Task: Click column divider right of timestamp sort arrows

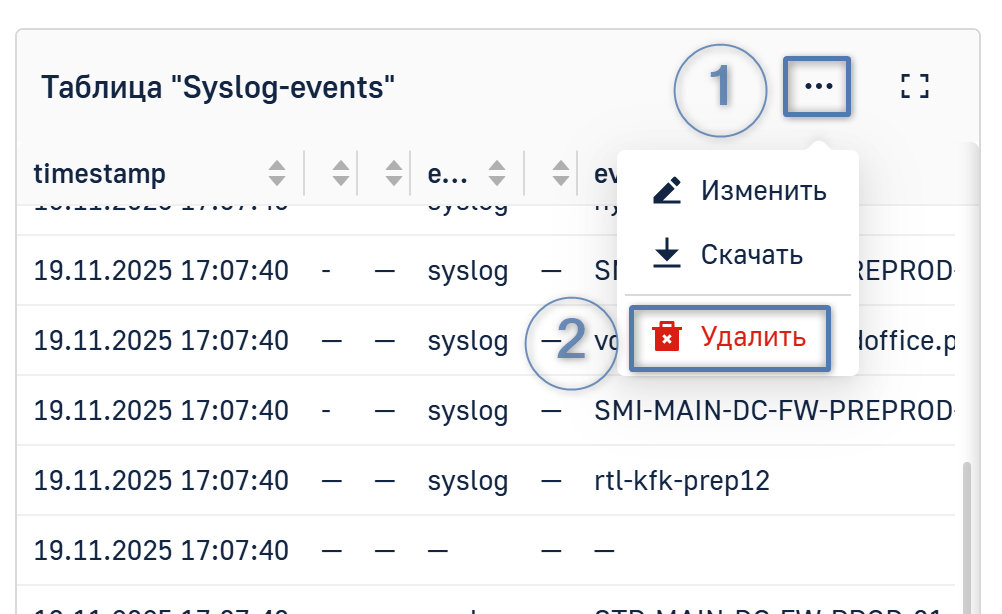Action: click(x=304, y=173)
